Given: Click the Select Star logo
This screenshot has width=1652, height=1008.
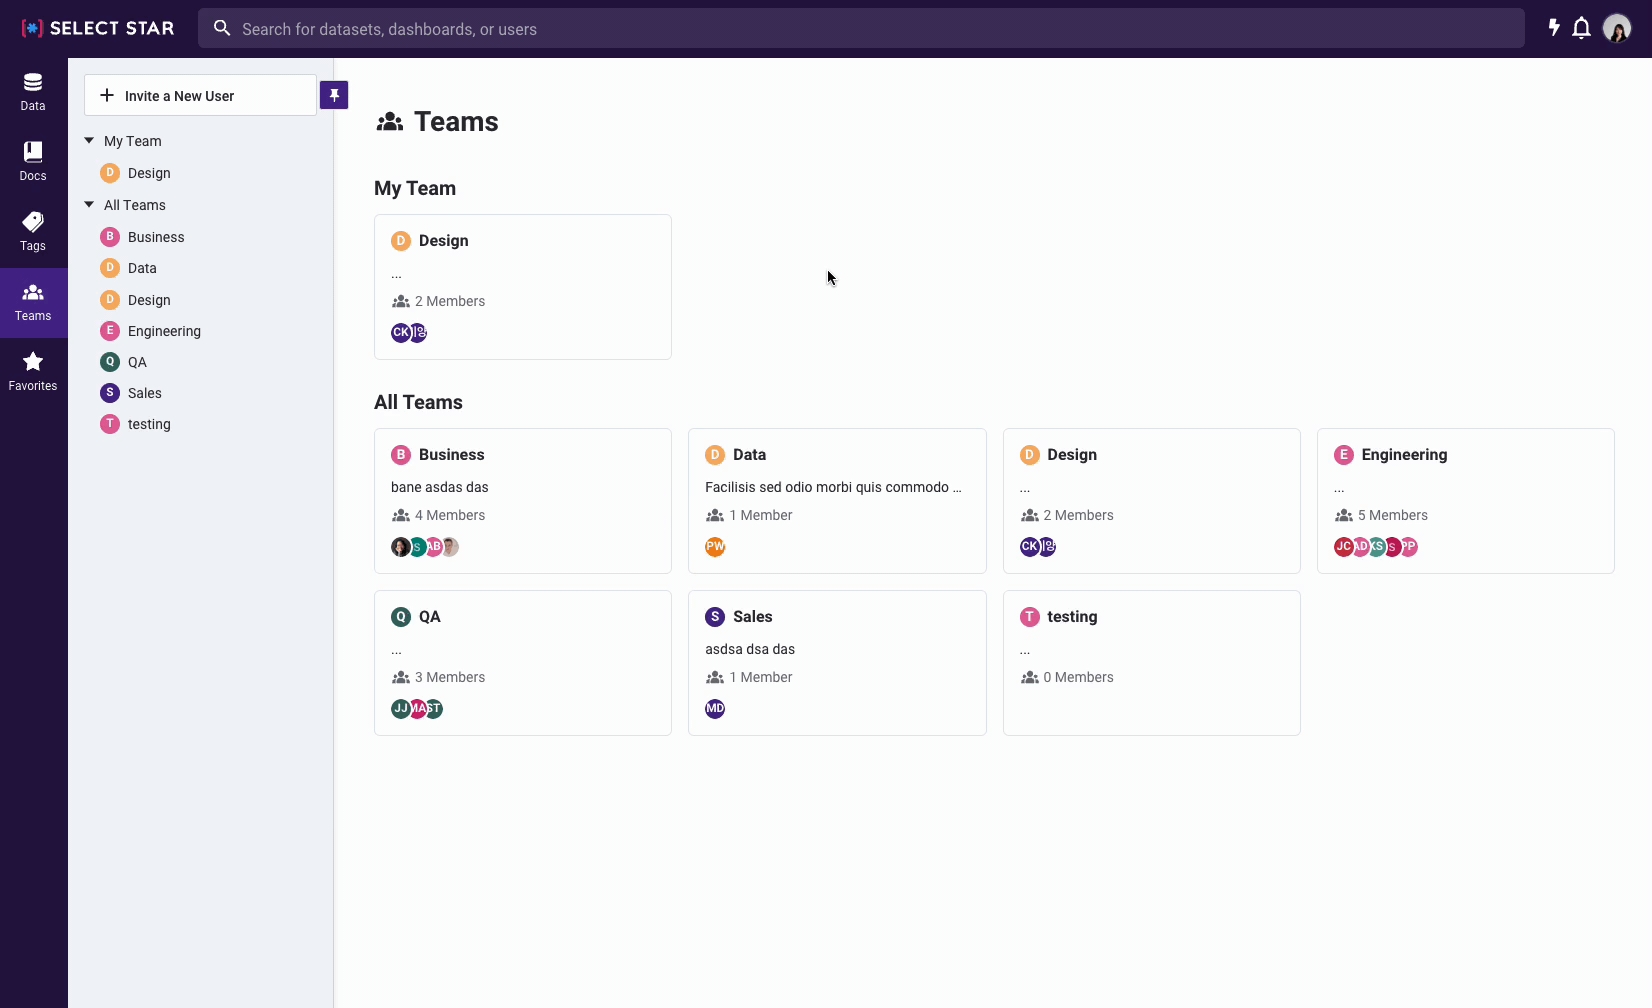Looking at the screenshot, I should coord(98,28).
